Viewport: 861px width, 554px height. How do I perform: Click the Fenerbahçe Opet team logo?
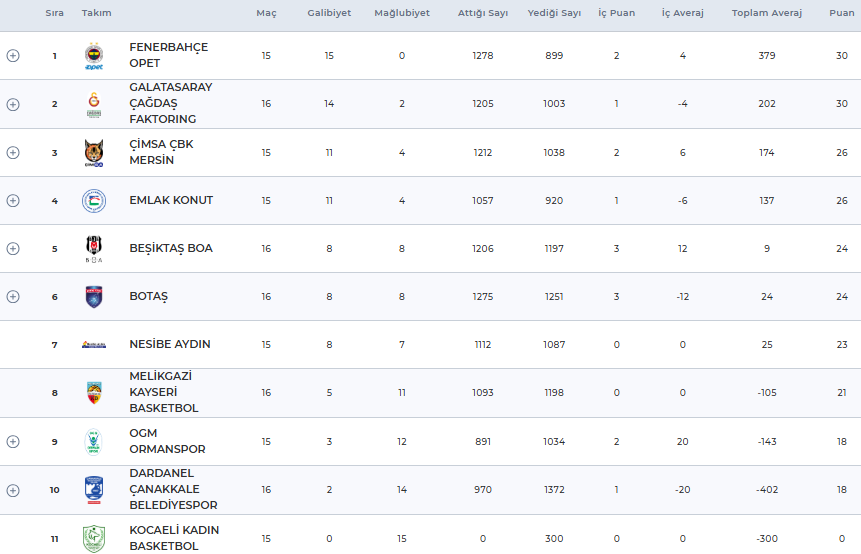94,56
